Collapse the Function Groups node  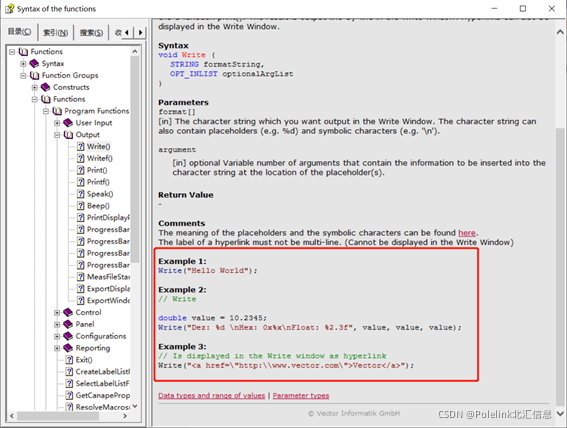[x=23, y=76]
